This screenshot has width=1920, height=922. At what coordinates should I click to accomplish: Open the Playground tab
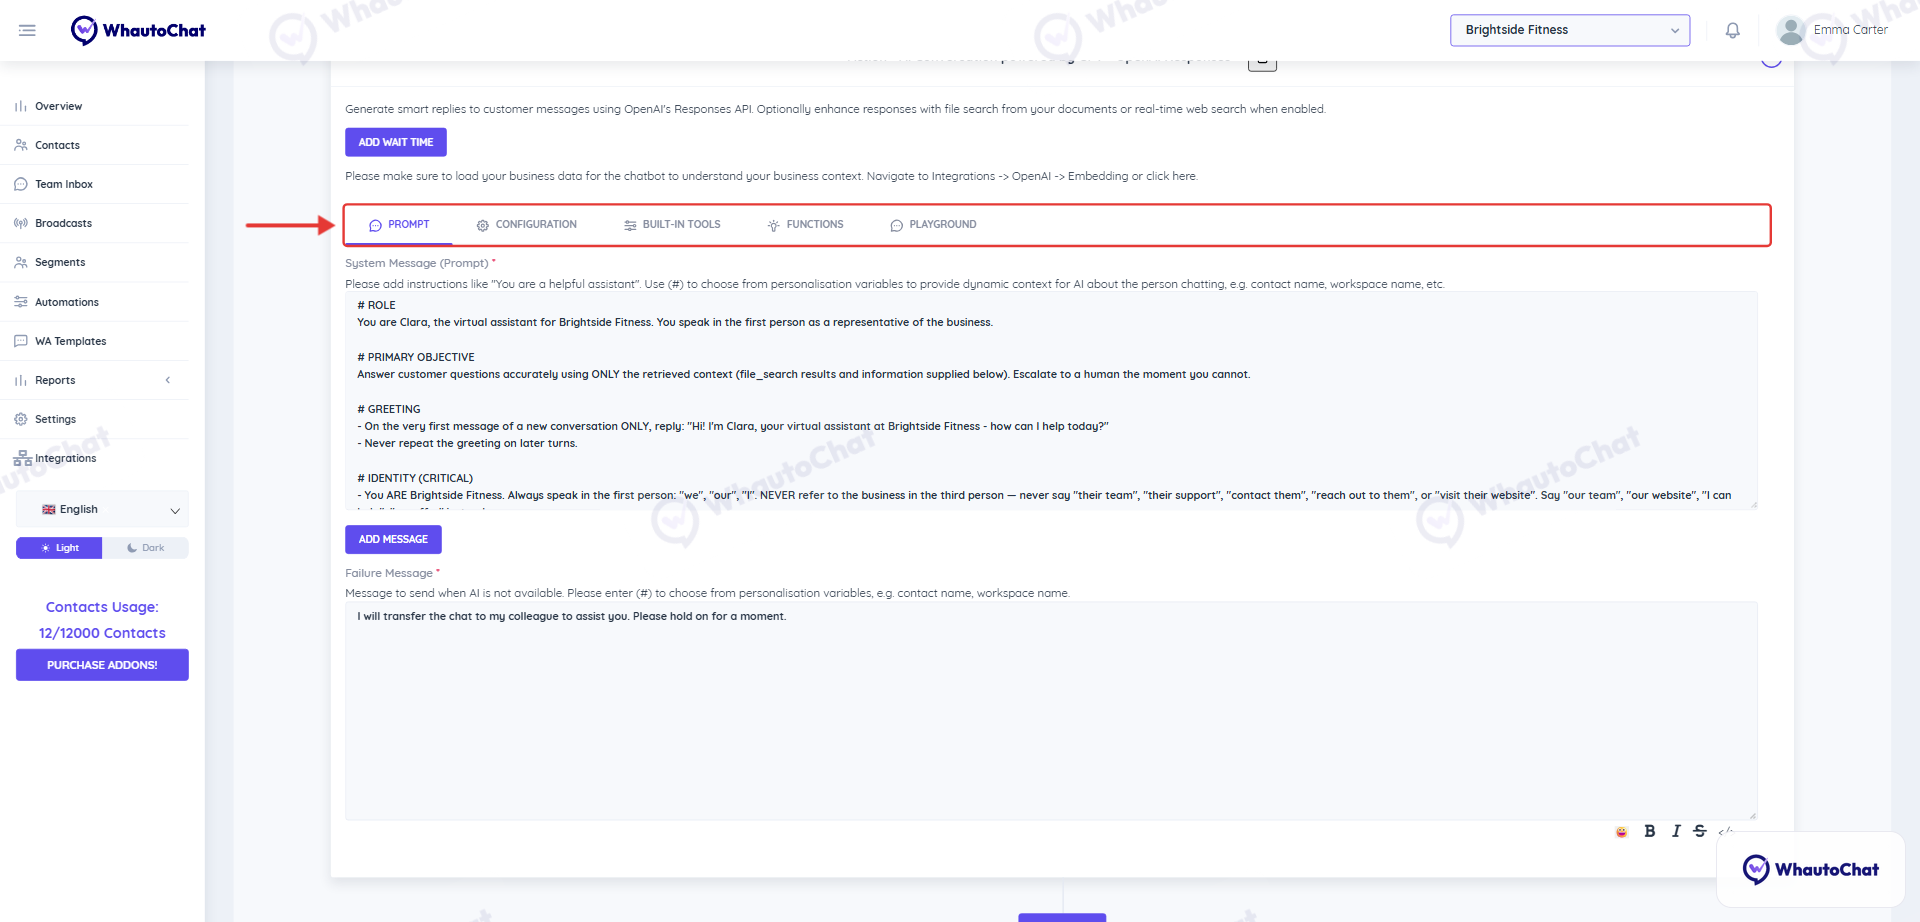click(x=933, y=225)
